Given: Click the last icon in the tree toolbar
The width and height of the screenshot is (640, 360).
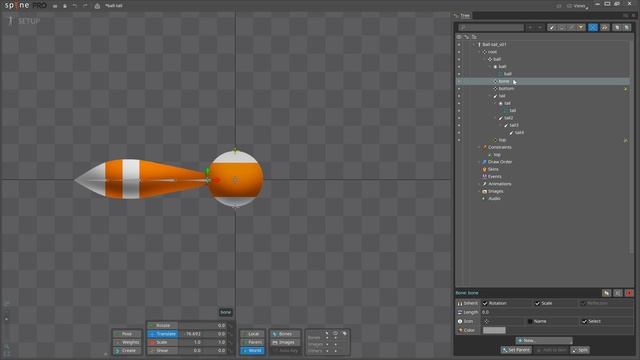Looking at the screenshot, I should pos(627,27).
